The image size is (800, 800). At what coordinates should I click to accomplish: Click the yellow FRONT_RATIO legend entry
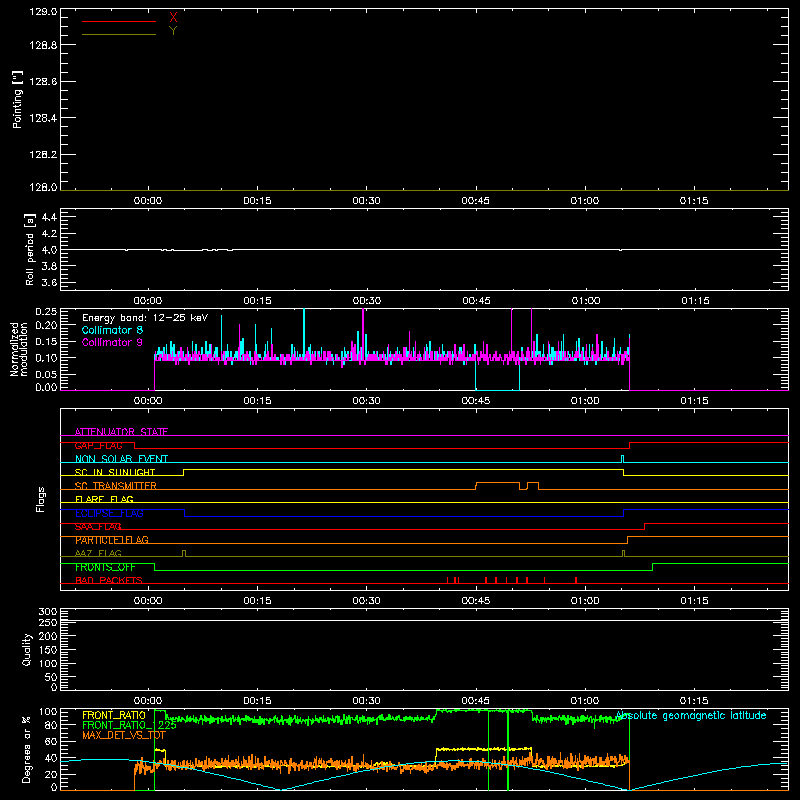[x=114, y=715]
